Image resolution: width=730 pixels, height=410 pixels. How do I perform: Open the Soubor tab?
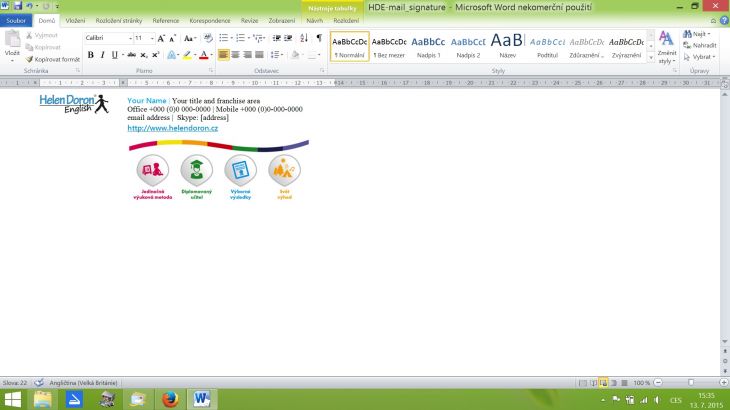16,20
